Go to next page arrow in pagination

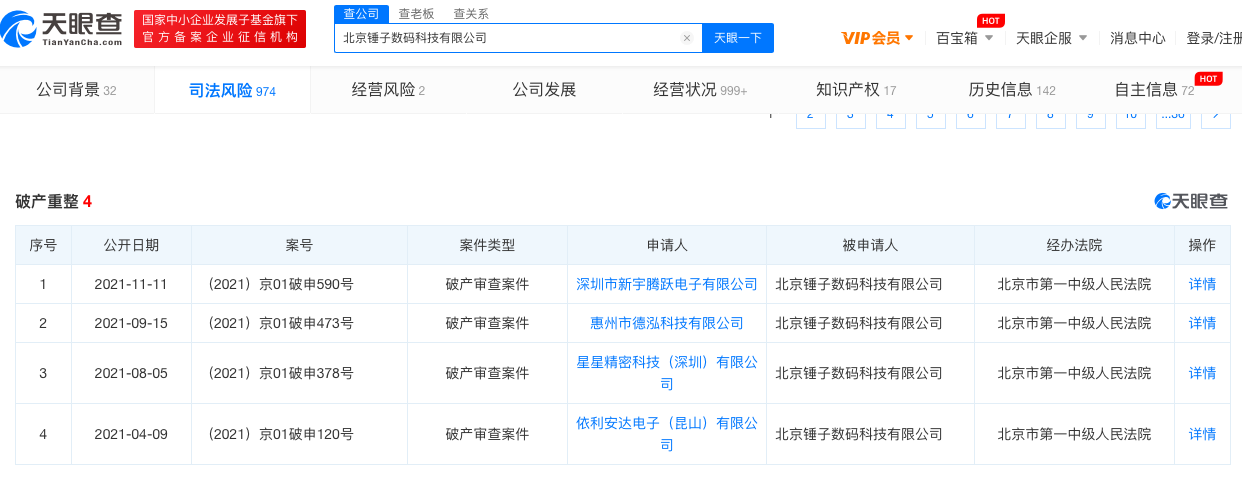coord(1216,116)
